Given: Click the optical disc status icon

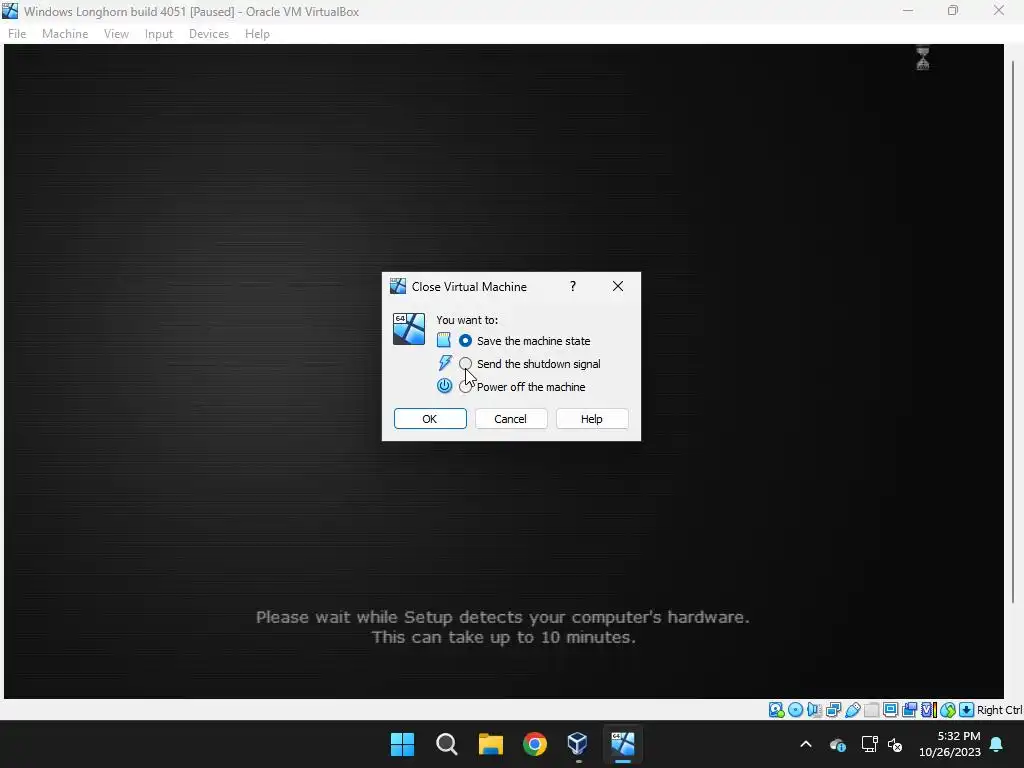Looking at the screenshot, I should 795,710.
